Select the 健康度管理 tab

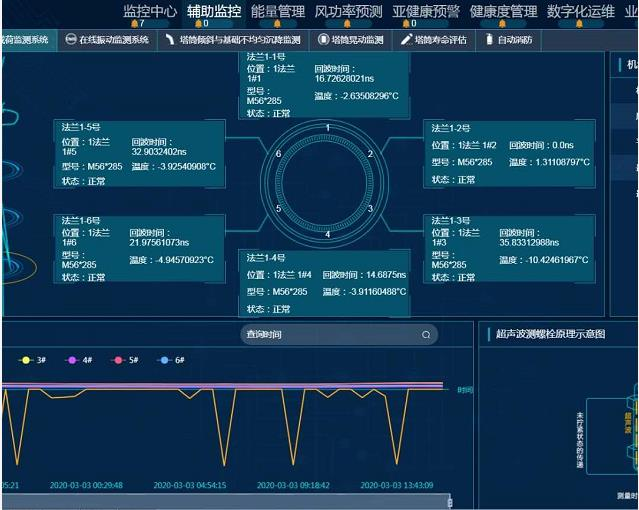tap(503, 11)
